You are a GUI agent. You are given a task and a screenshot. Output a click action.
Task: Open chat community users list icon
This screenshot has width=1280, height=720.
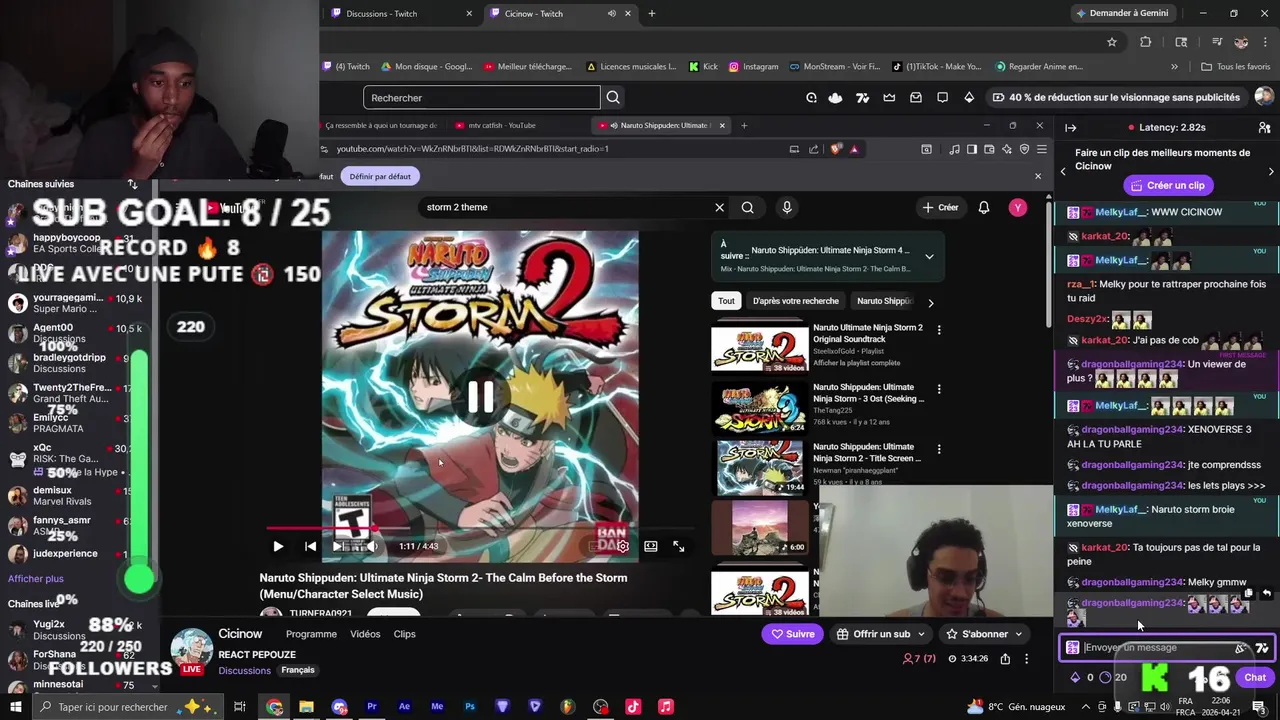point(1264,128)
